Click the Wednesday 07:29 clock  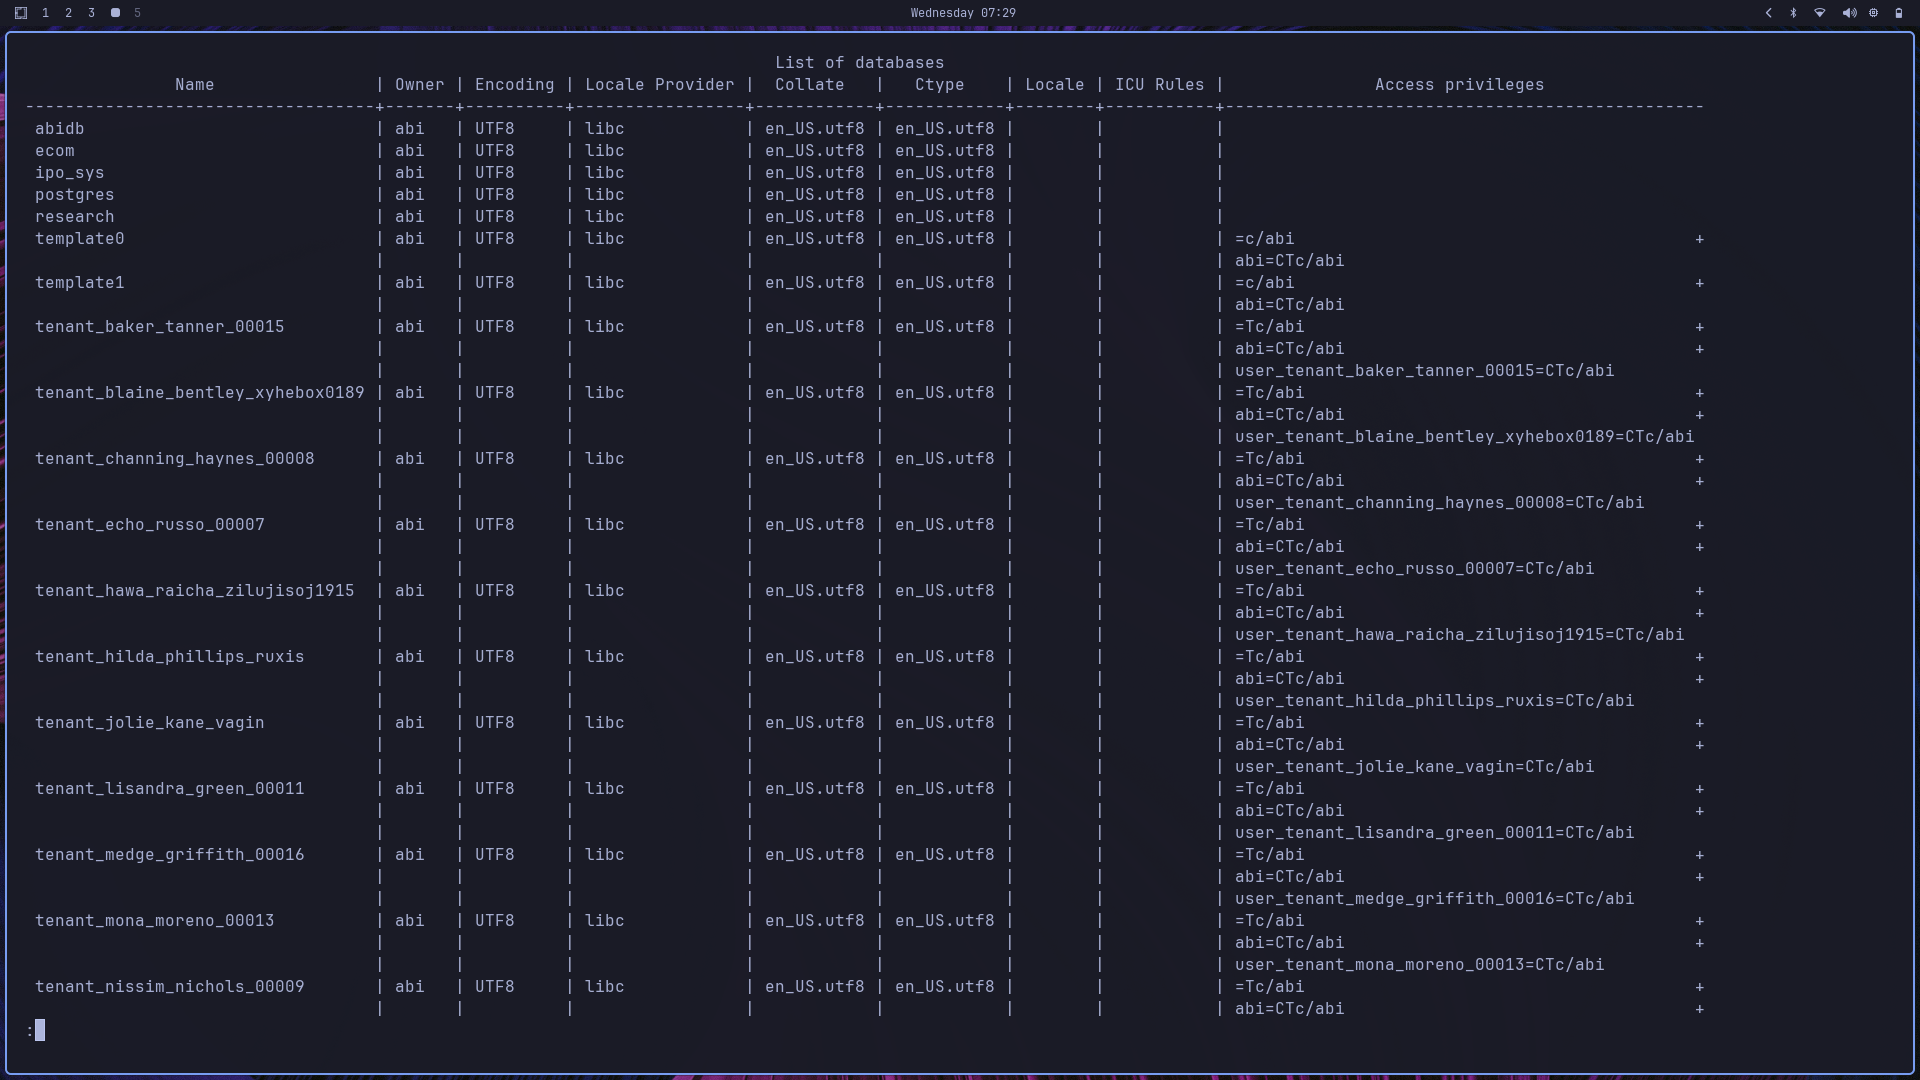[x=962, y=13]
